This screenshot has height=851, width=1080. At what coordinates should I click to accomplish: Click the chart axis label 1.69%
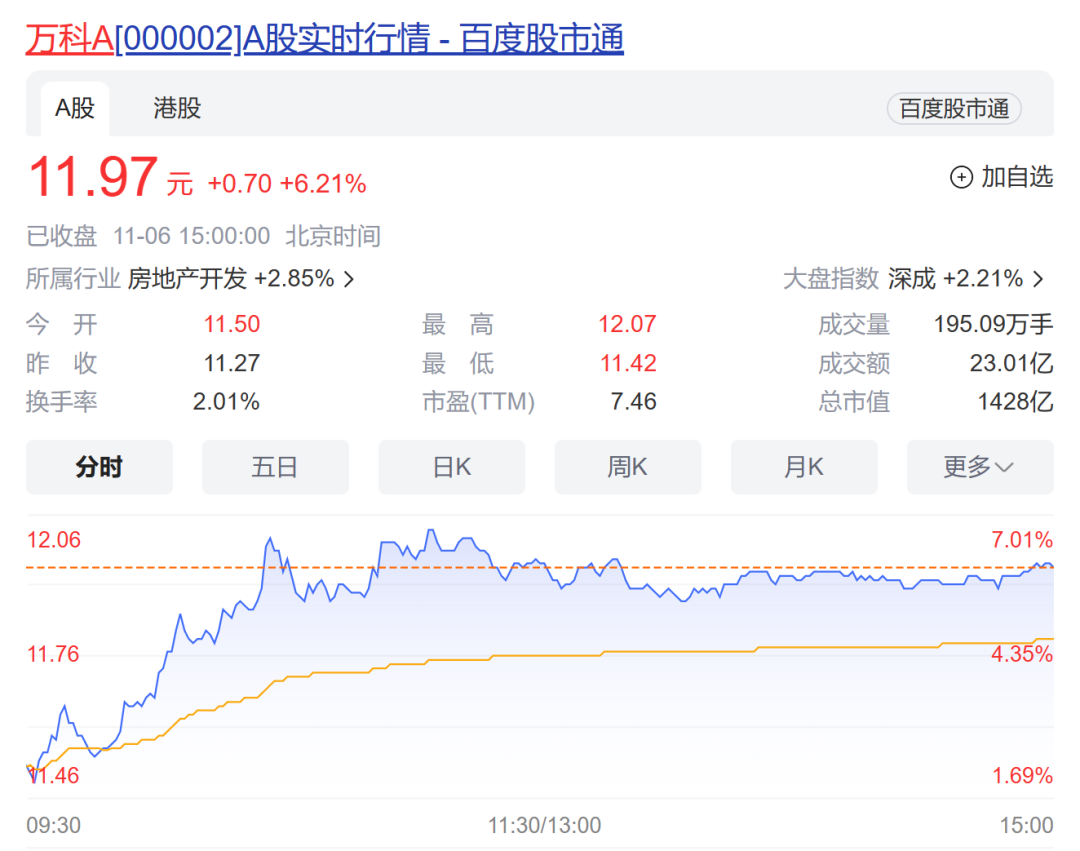(x=1023, y=776)
